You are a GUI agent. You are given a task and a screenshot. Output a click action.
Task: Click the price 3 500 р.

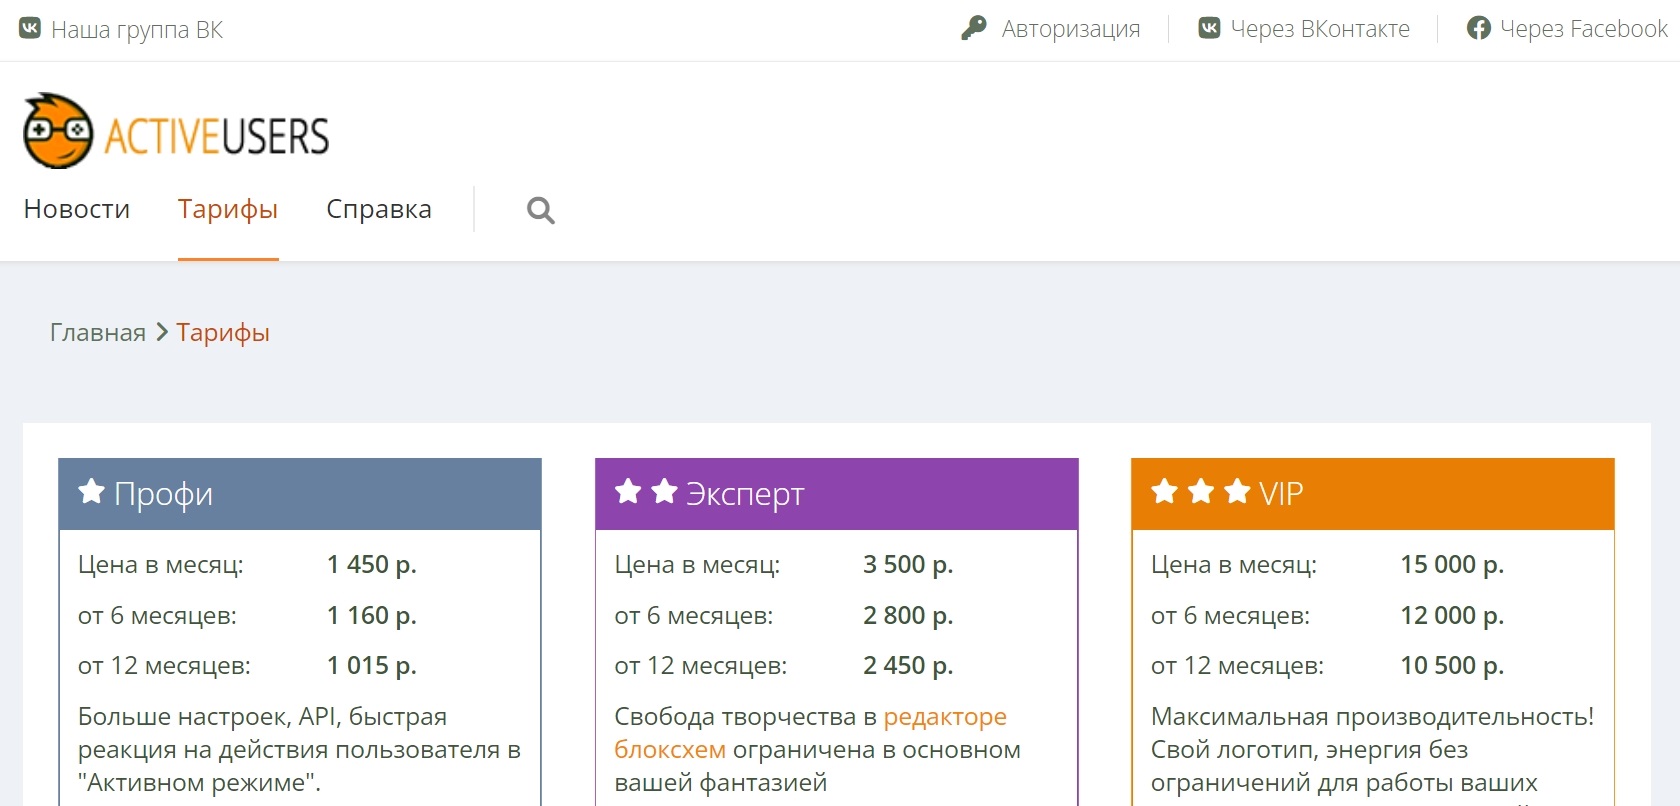(x=908, y=564)
